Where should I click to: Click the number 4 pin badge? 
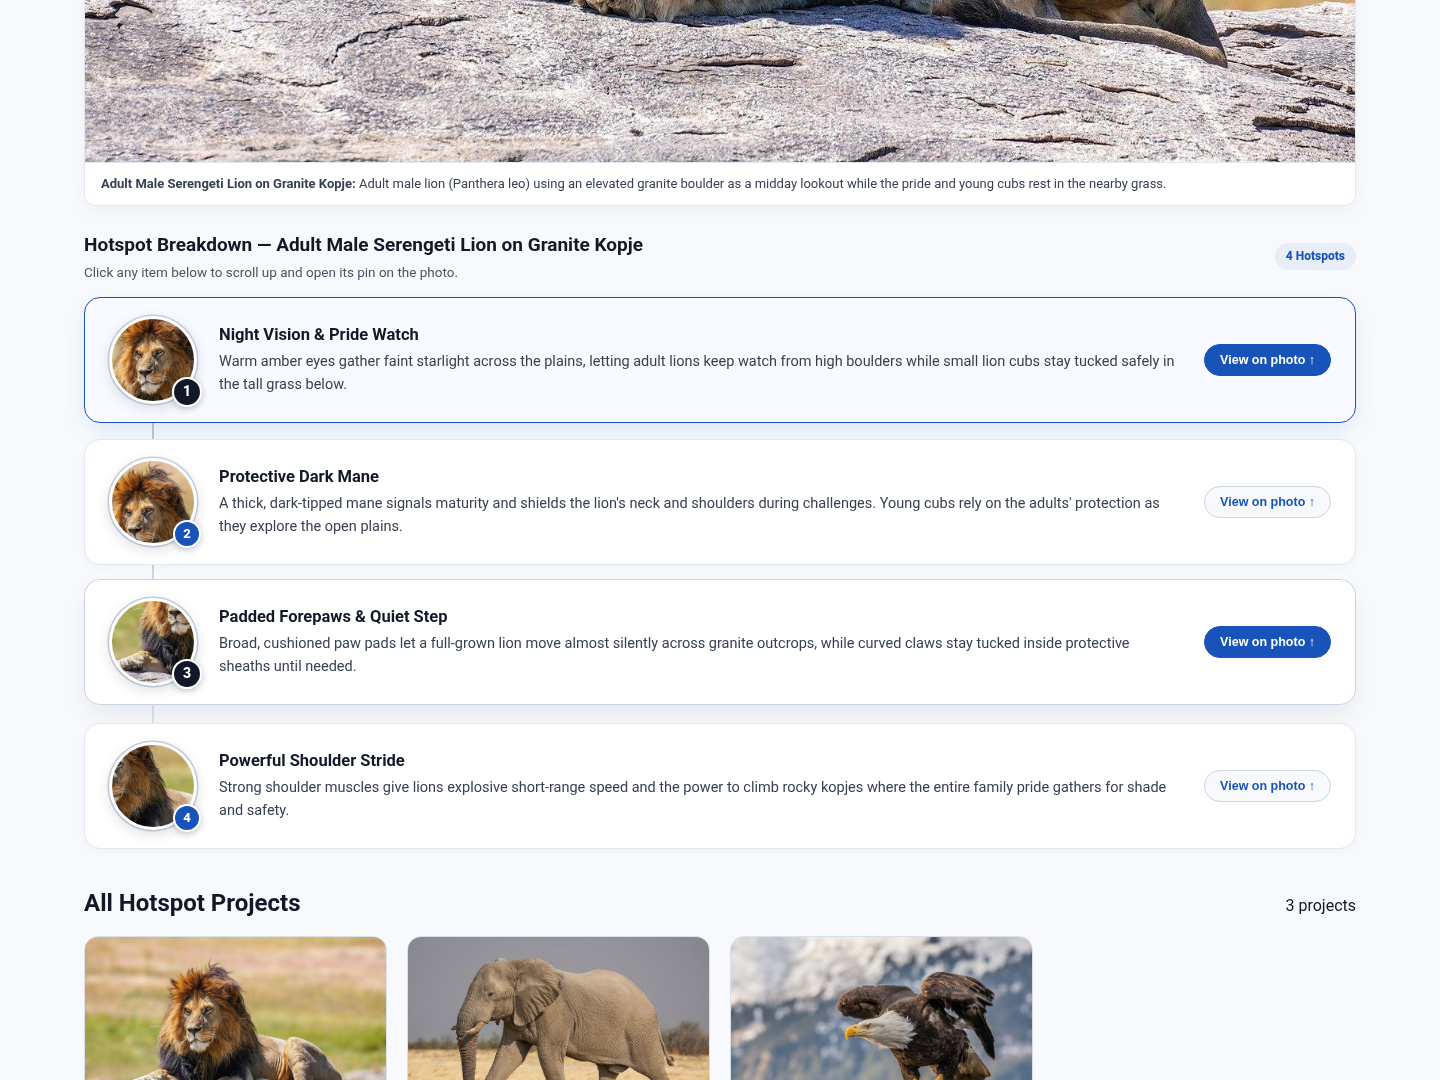pos(187,818)
